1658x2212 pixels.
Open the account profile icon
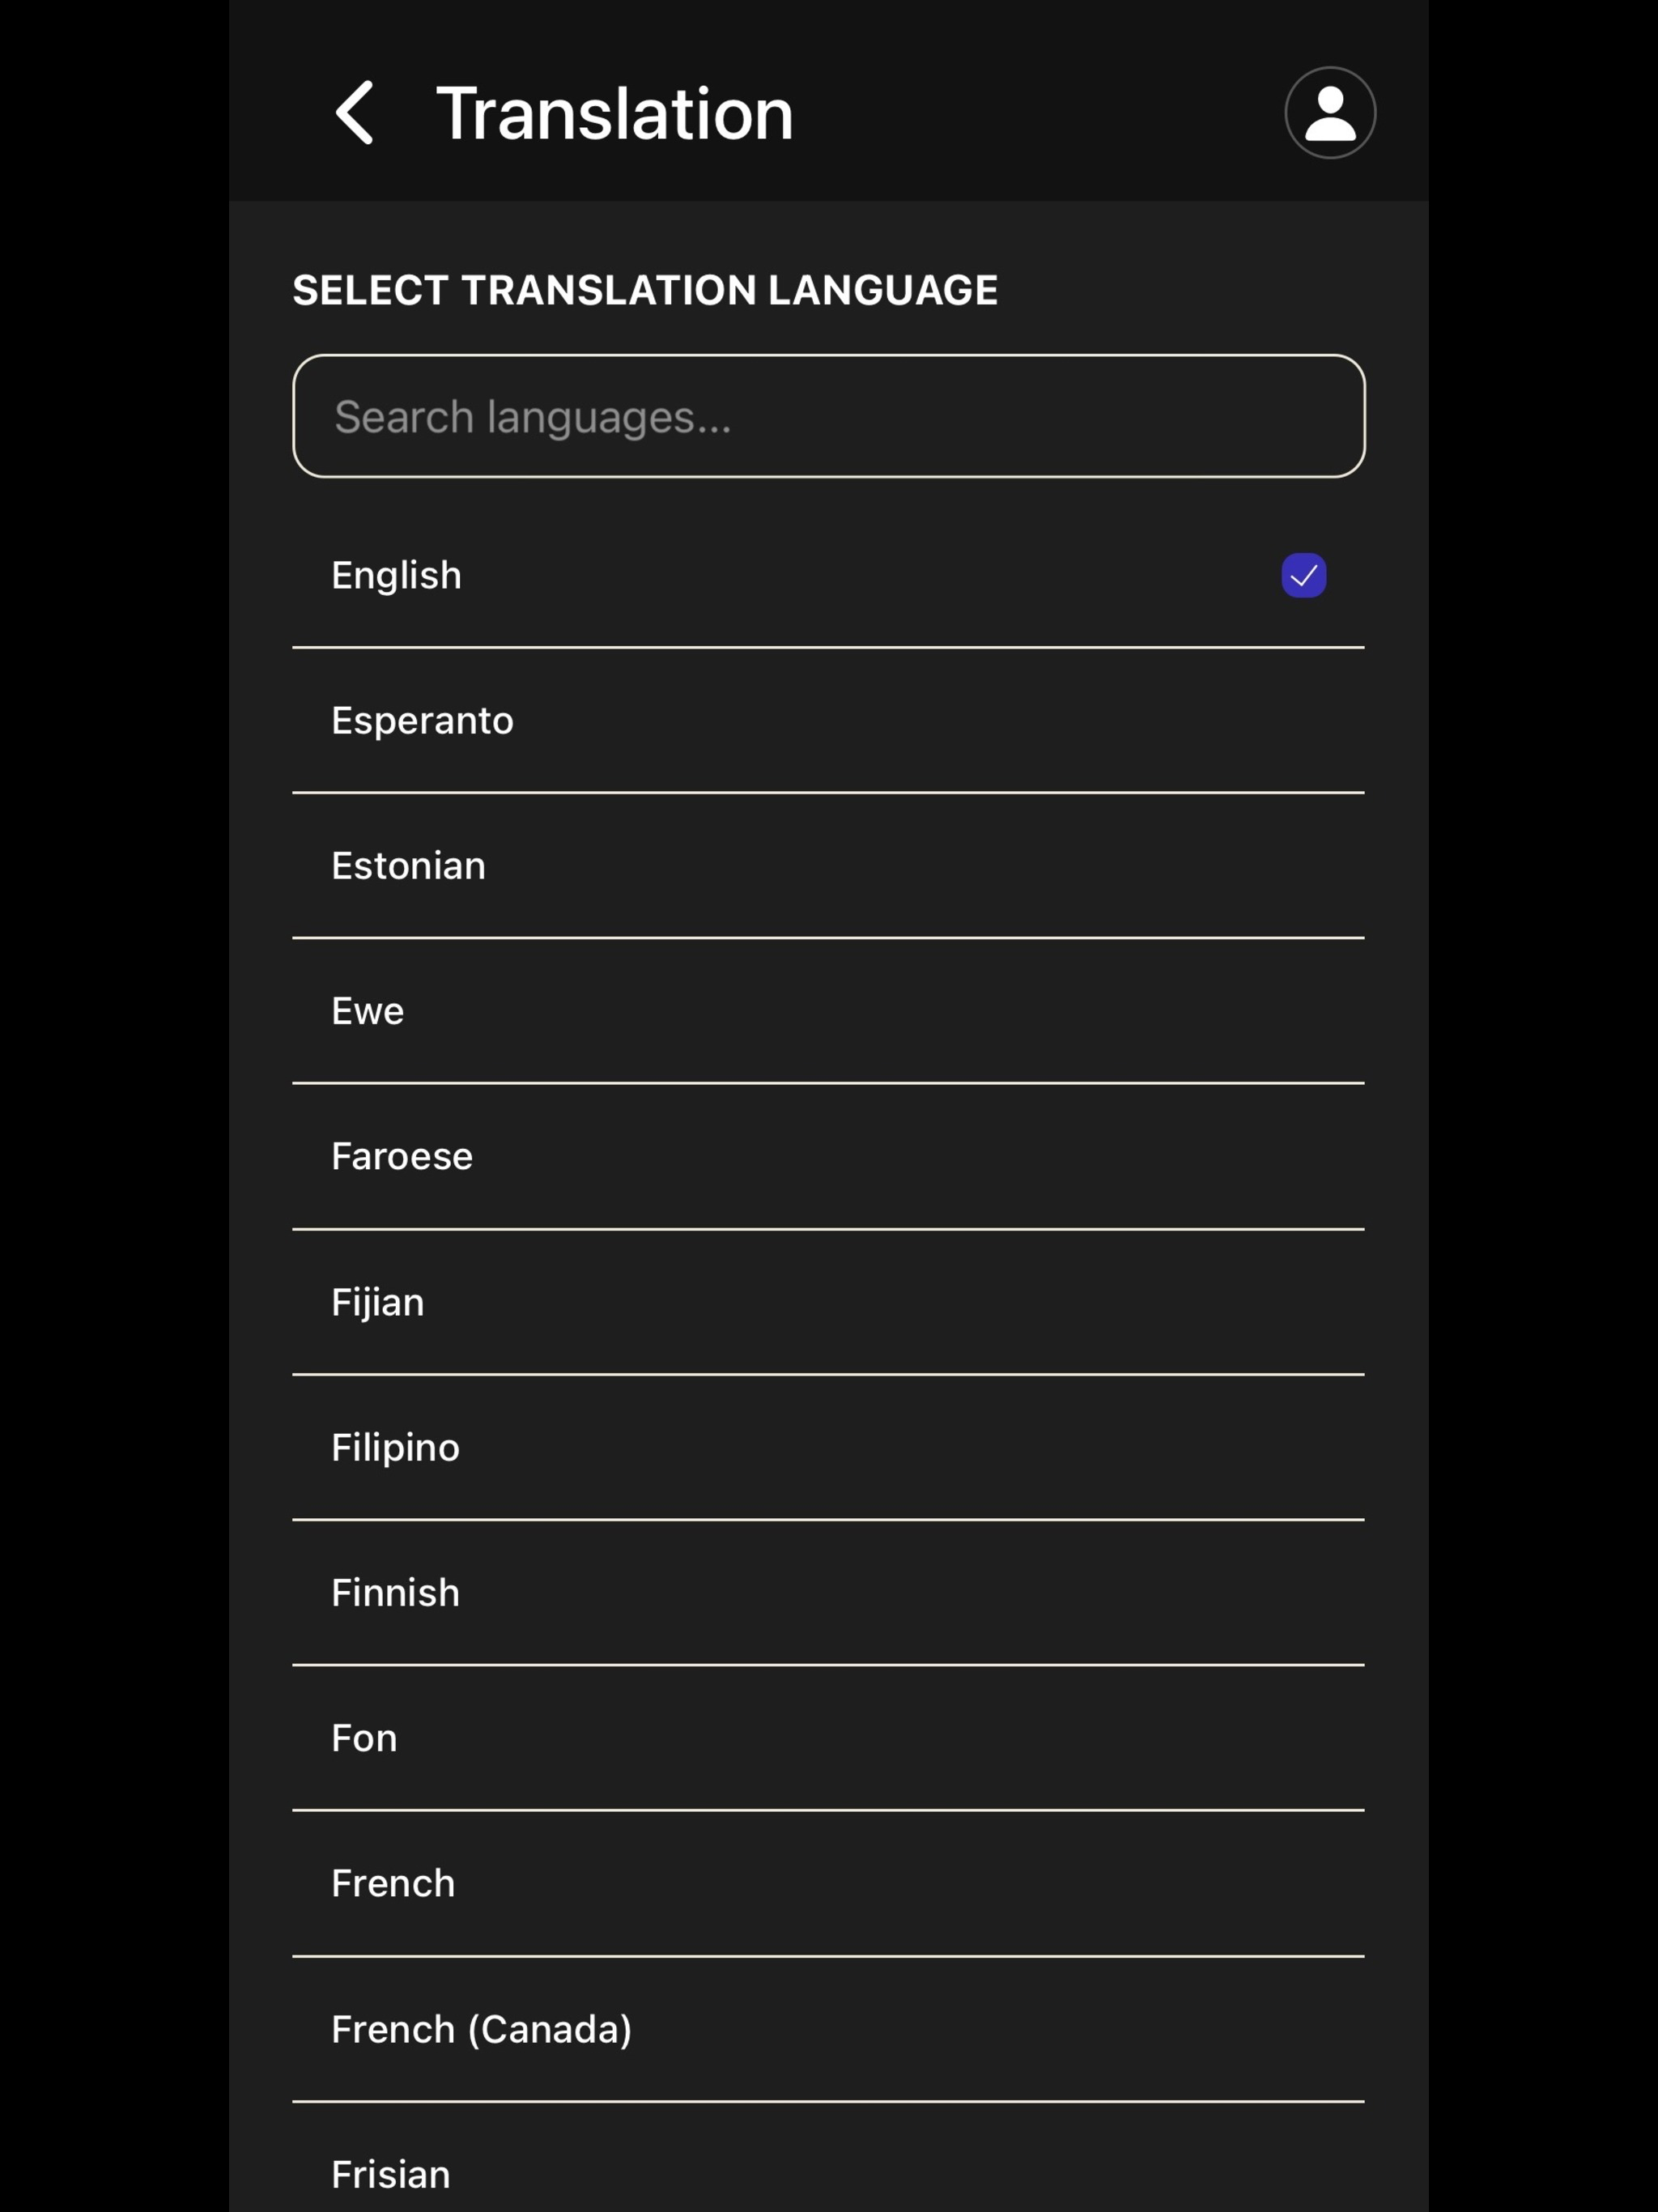pos(1330,112)
